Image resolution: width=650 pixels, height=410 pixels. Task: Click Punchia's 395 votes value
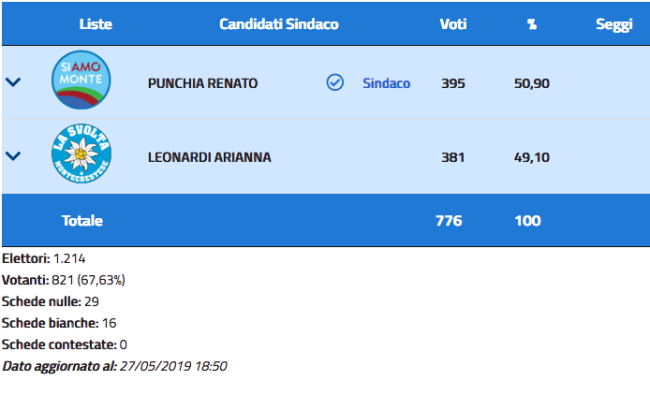pos(453,83)
